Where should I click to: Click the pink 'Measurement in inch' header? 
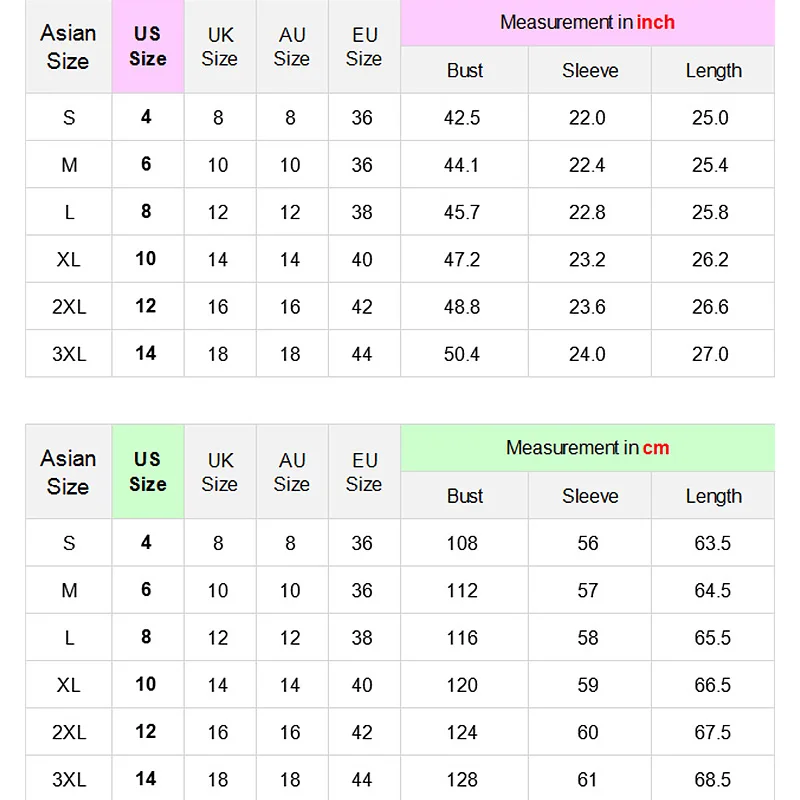587,22
